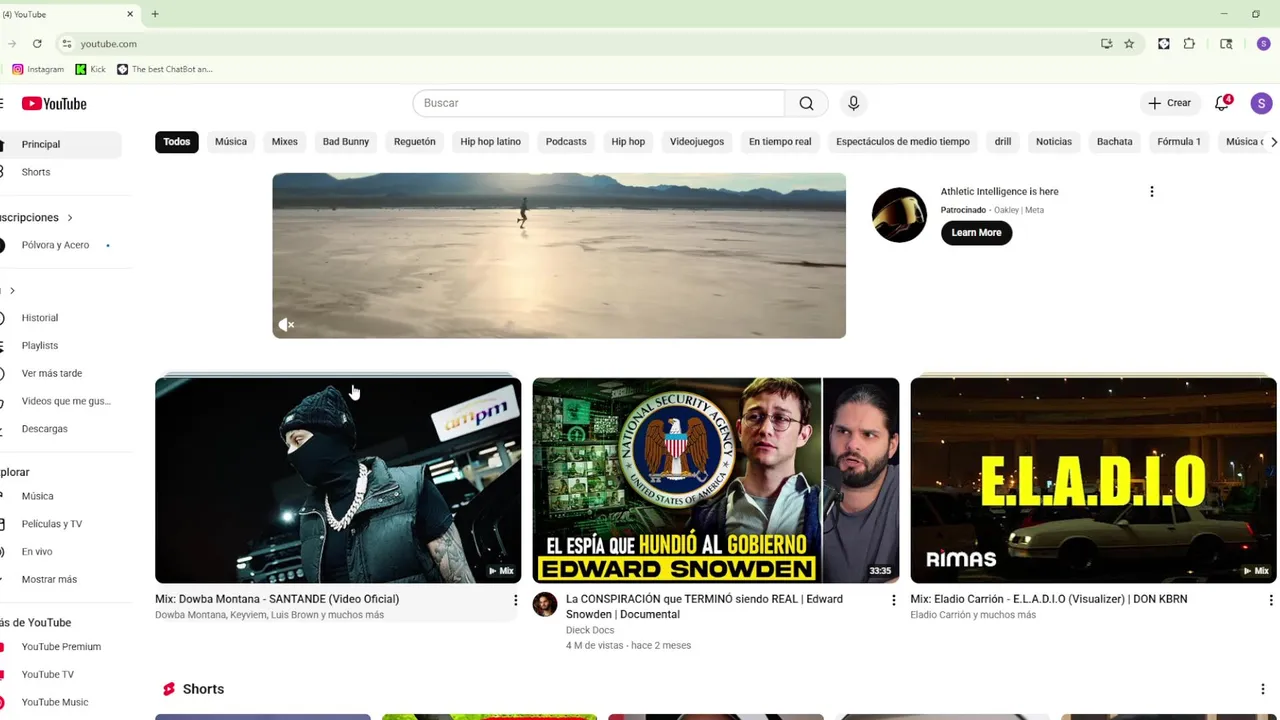
Task: Close the YouTube browser tab
Action: click(130, 14)
